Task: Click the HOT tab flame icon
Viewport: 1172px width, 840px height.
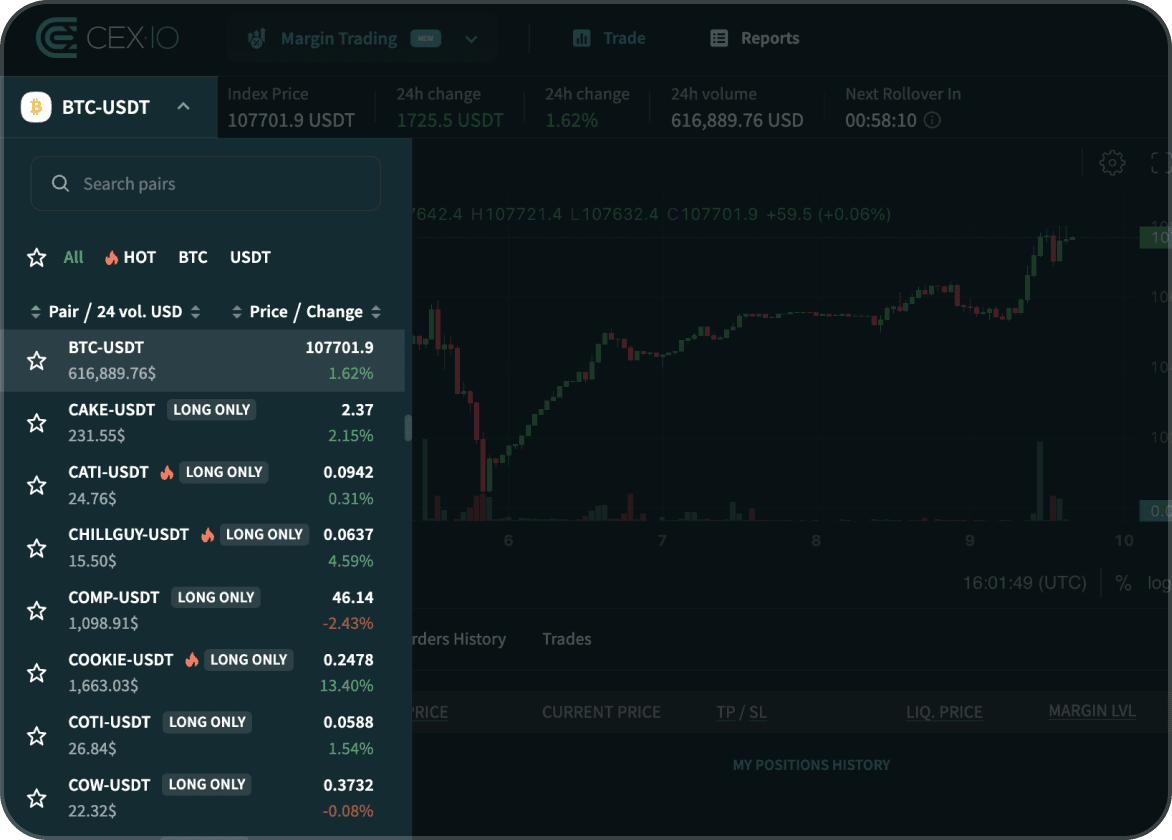Action: pos(111,258)
